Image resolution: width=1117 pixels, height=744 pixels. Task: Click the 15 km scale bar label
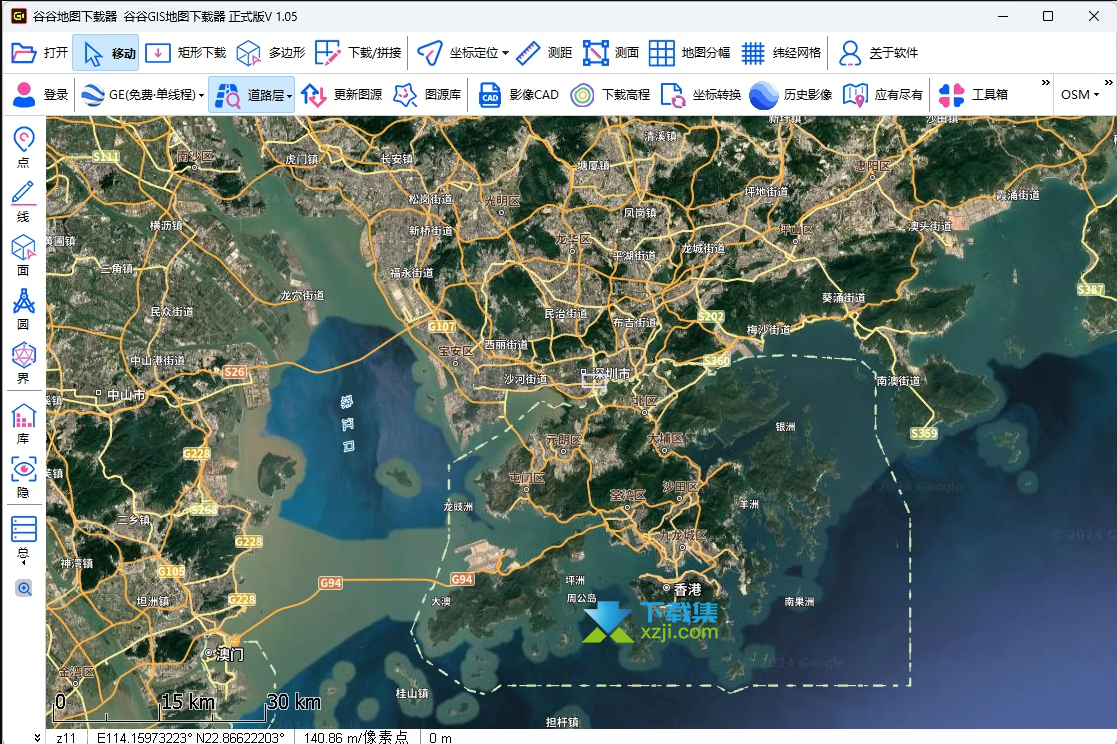pyautogui.click(x=187, y=702)
